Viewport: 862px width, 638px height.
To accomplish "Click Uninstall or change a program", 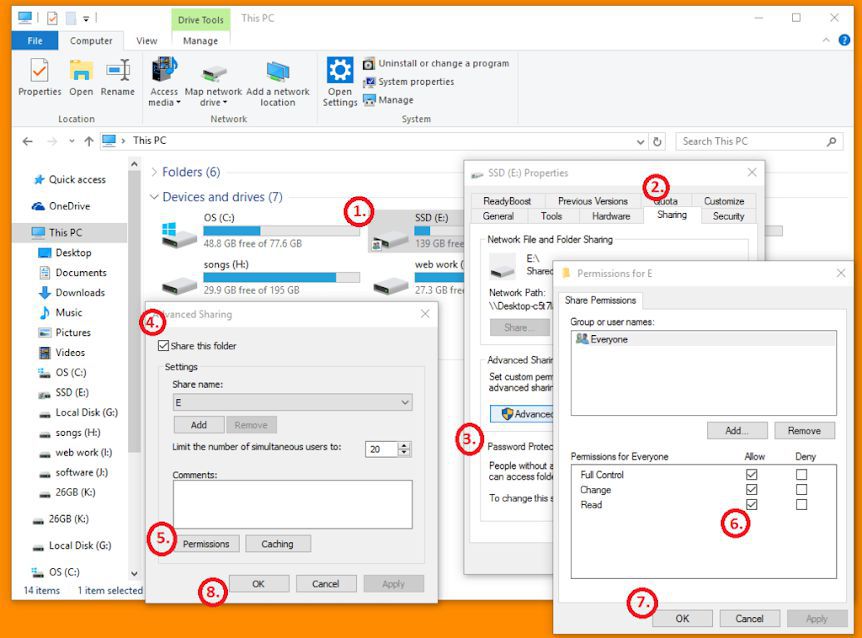I will [443, 63].
